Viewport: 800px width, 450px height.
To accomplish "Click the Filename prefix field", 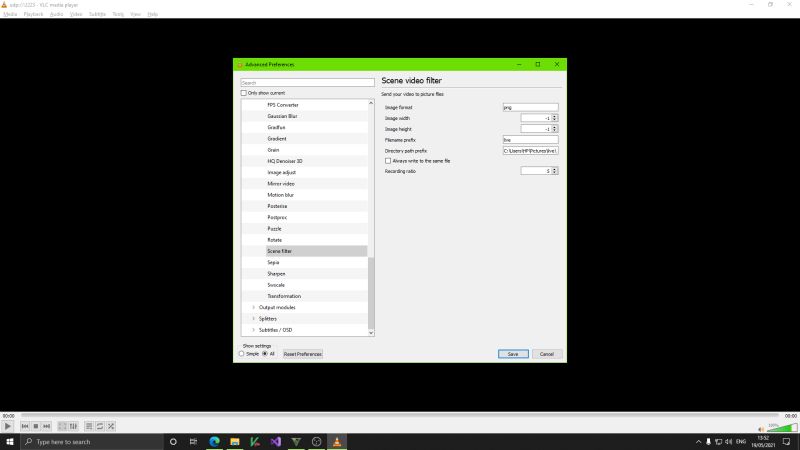I will pyautogui.click(x=530, y=140).
